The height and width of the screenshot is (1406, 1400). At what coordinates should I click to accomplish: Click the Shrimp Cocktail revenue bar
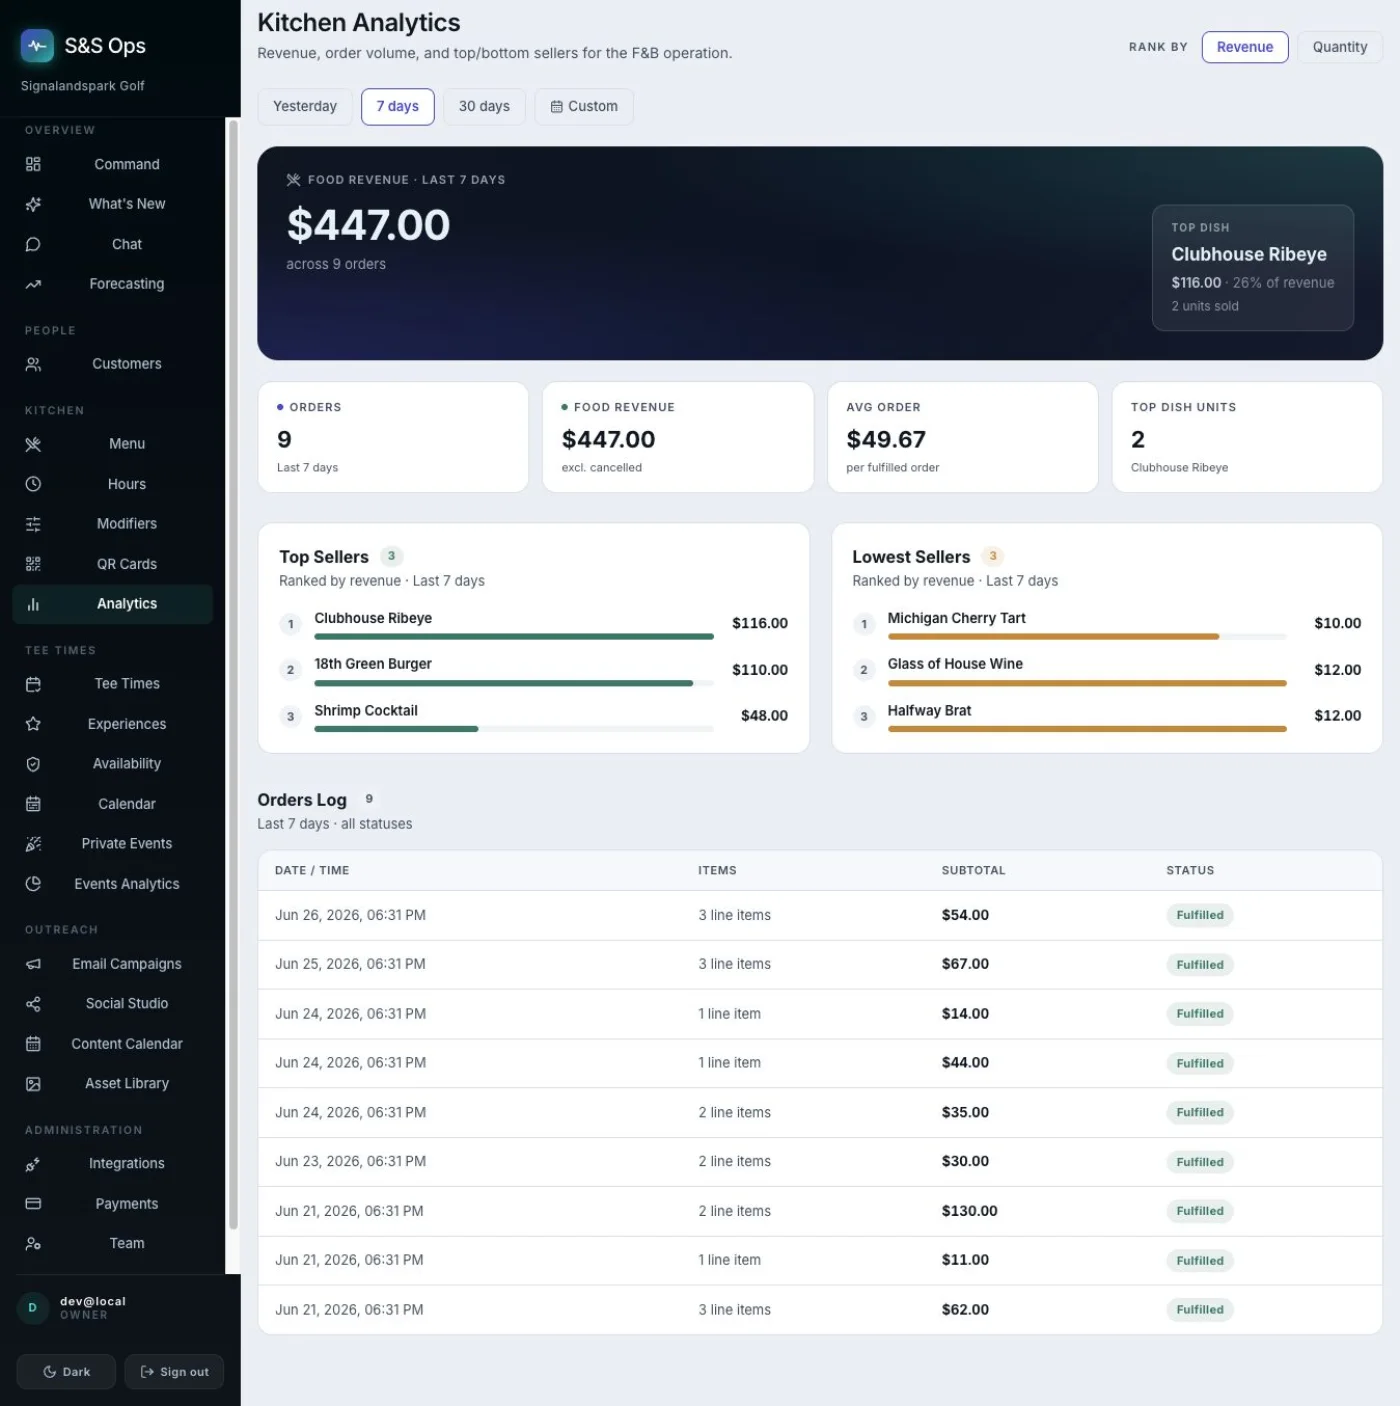(x=514, y=729)
